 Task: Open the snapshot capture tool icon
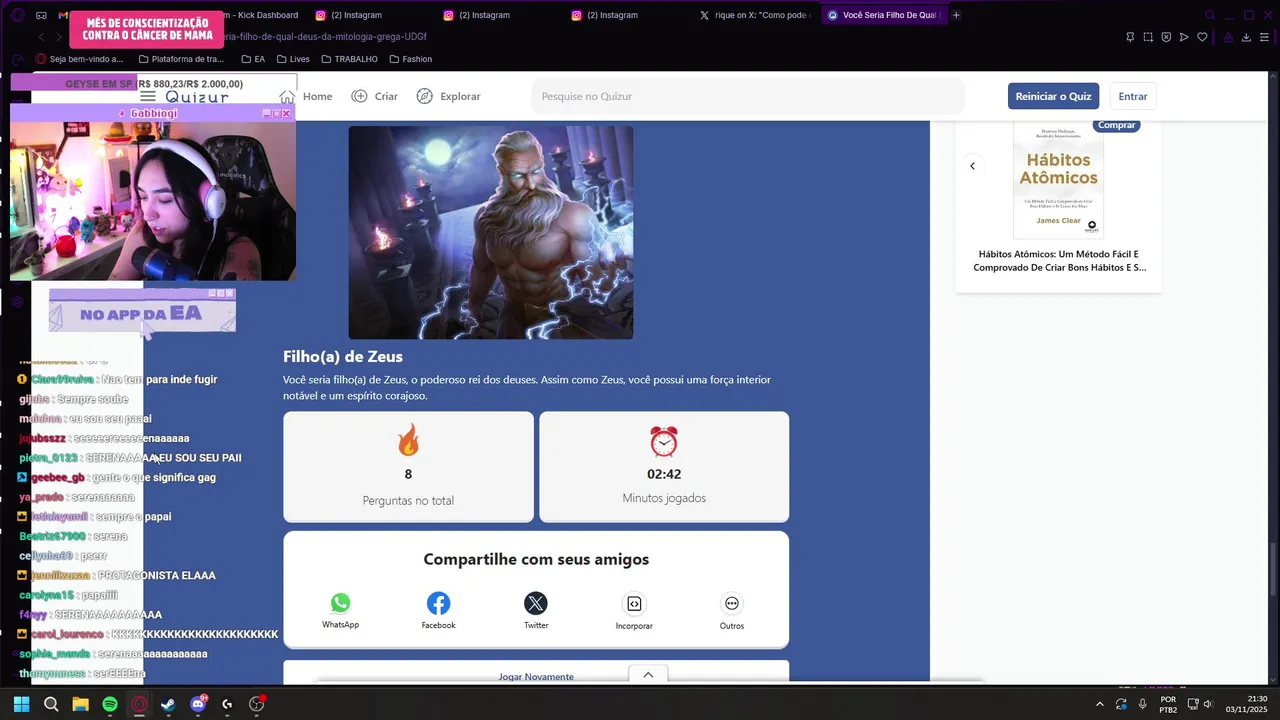pos(1148,37)
